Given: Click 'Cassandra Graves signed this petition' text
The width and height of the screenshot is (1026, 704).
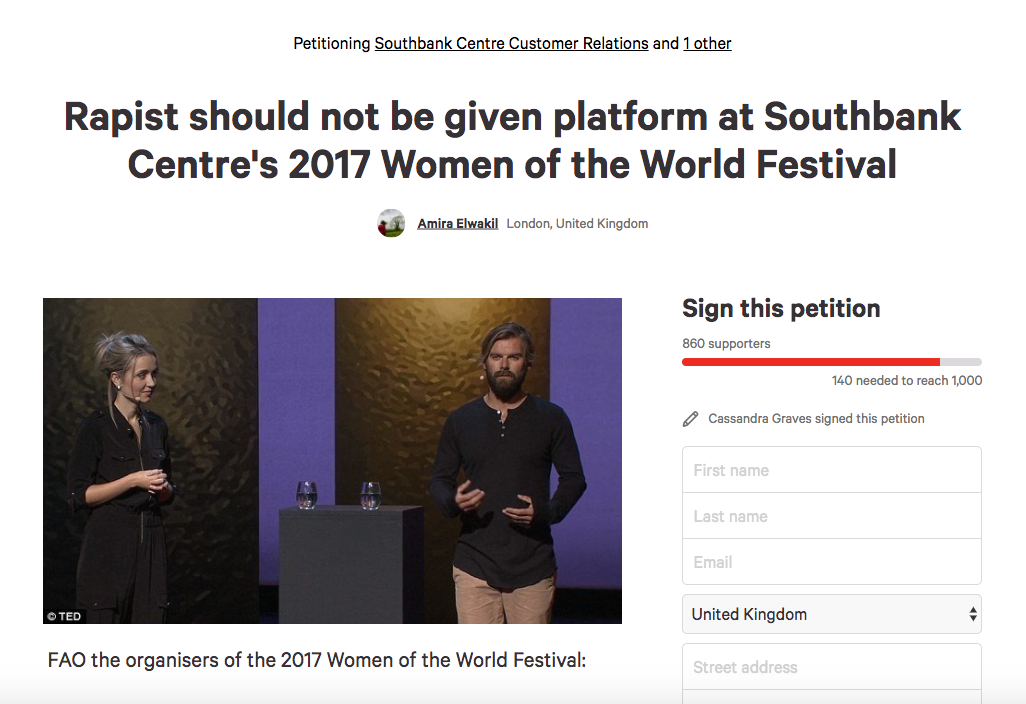Looking at the screenshot, I should click(x=816, y=419).
